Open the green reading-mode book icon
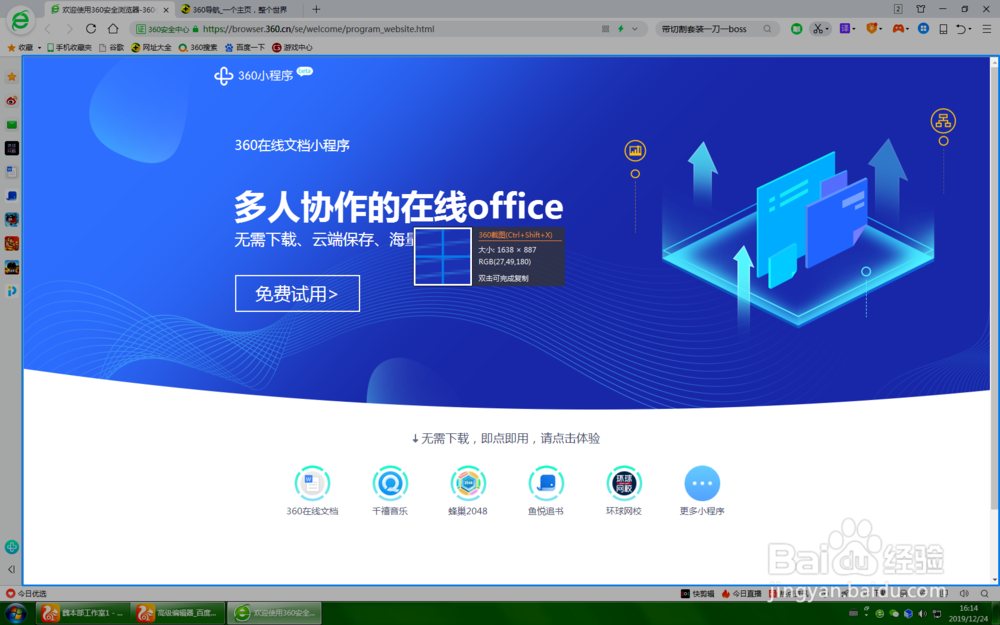The width and height of the screenshot is (1000, 625). (x=796, y=29)
